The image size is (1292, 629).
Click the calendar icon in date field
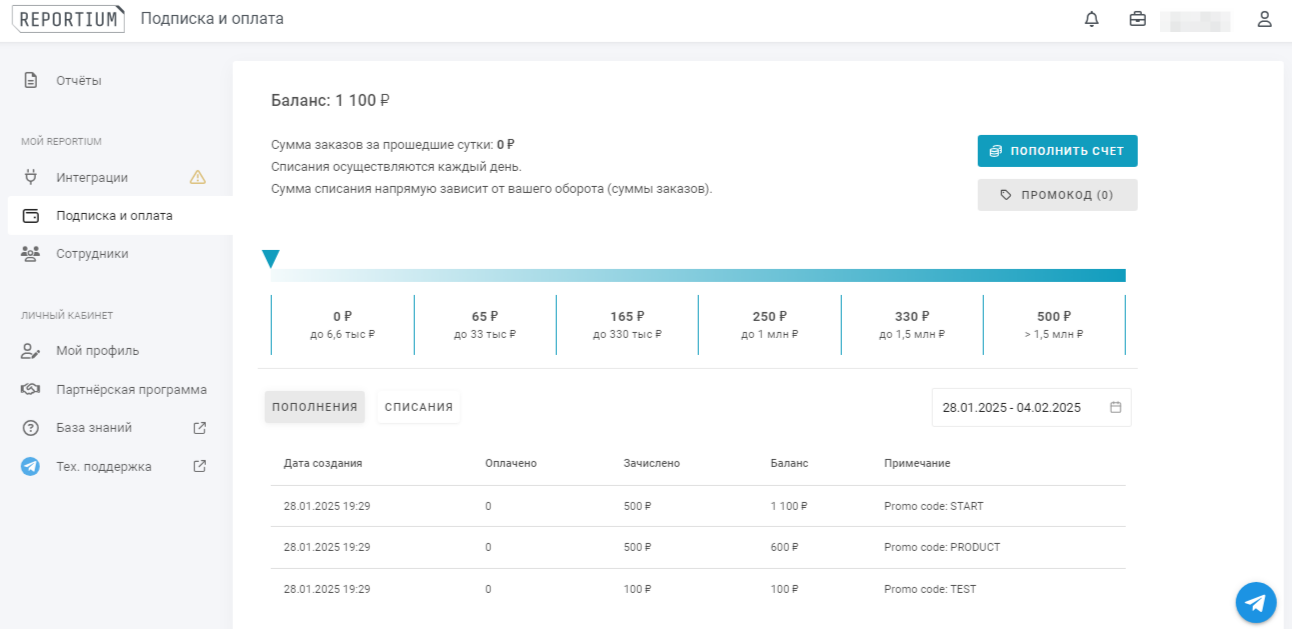click(1116, 407)
